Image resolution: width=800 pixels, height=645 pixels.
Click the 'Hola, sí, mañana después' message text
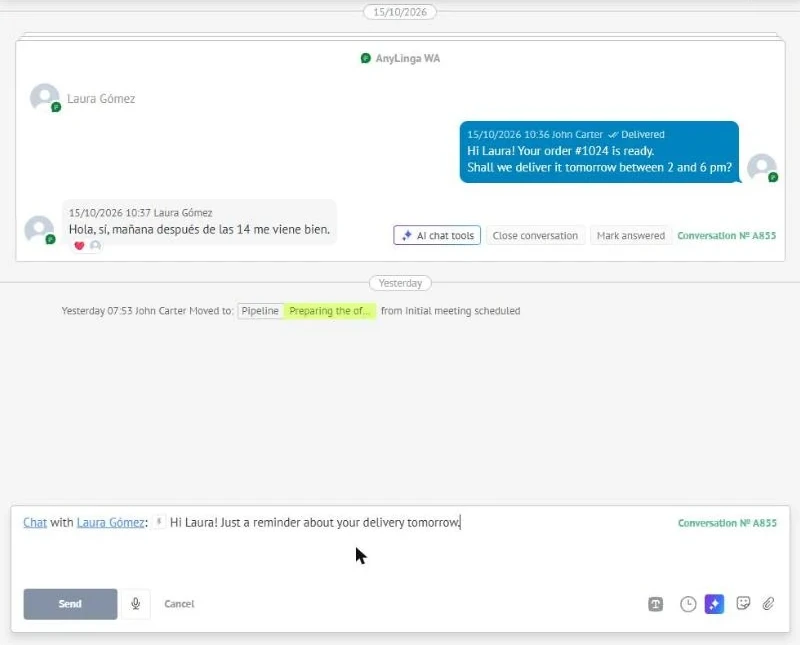[x=199, y=230]
